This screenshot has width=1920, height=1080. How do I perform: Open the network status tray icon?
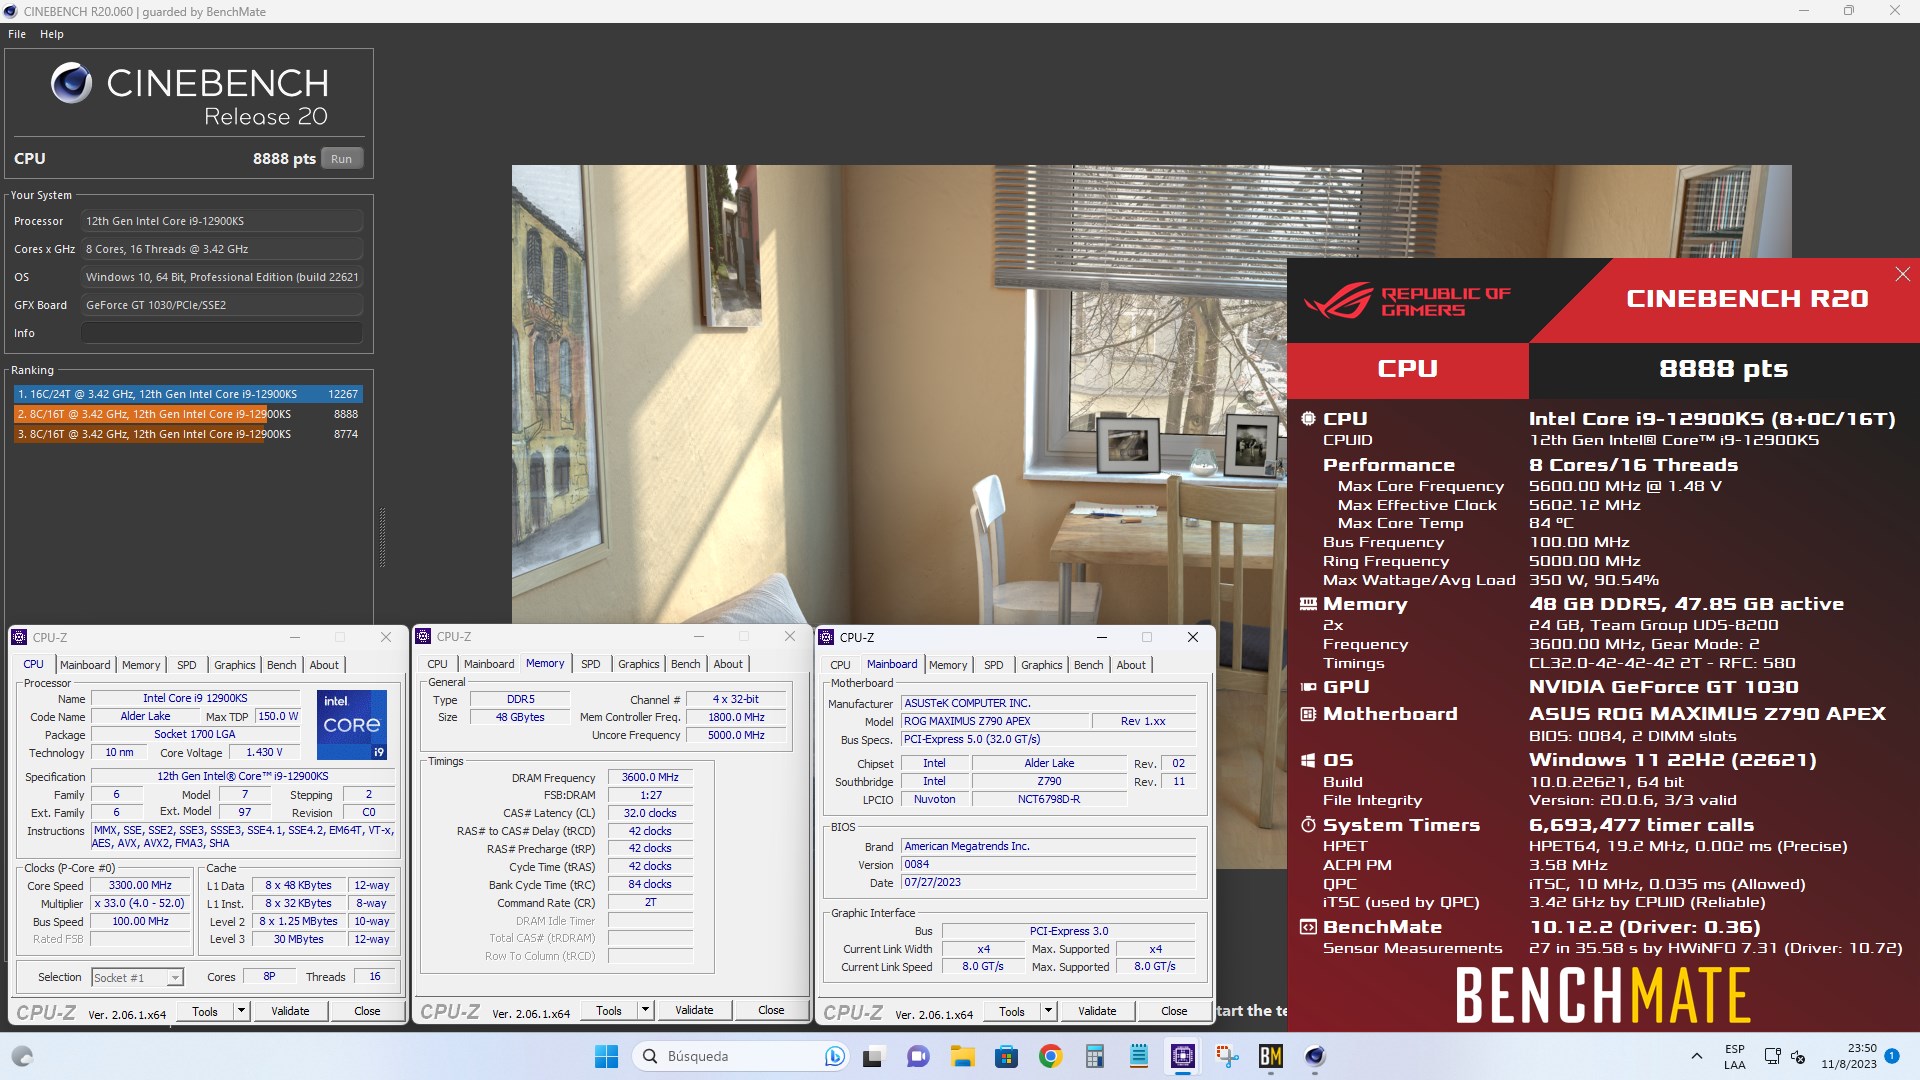(1772, 1056)
